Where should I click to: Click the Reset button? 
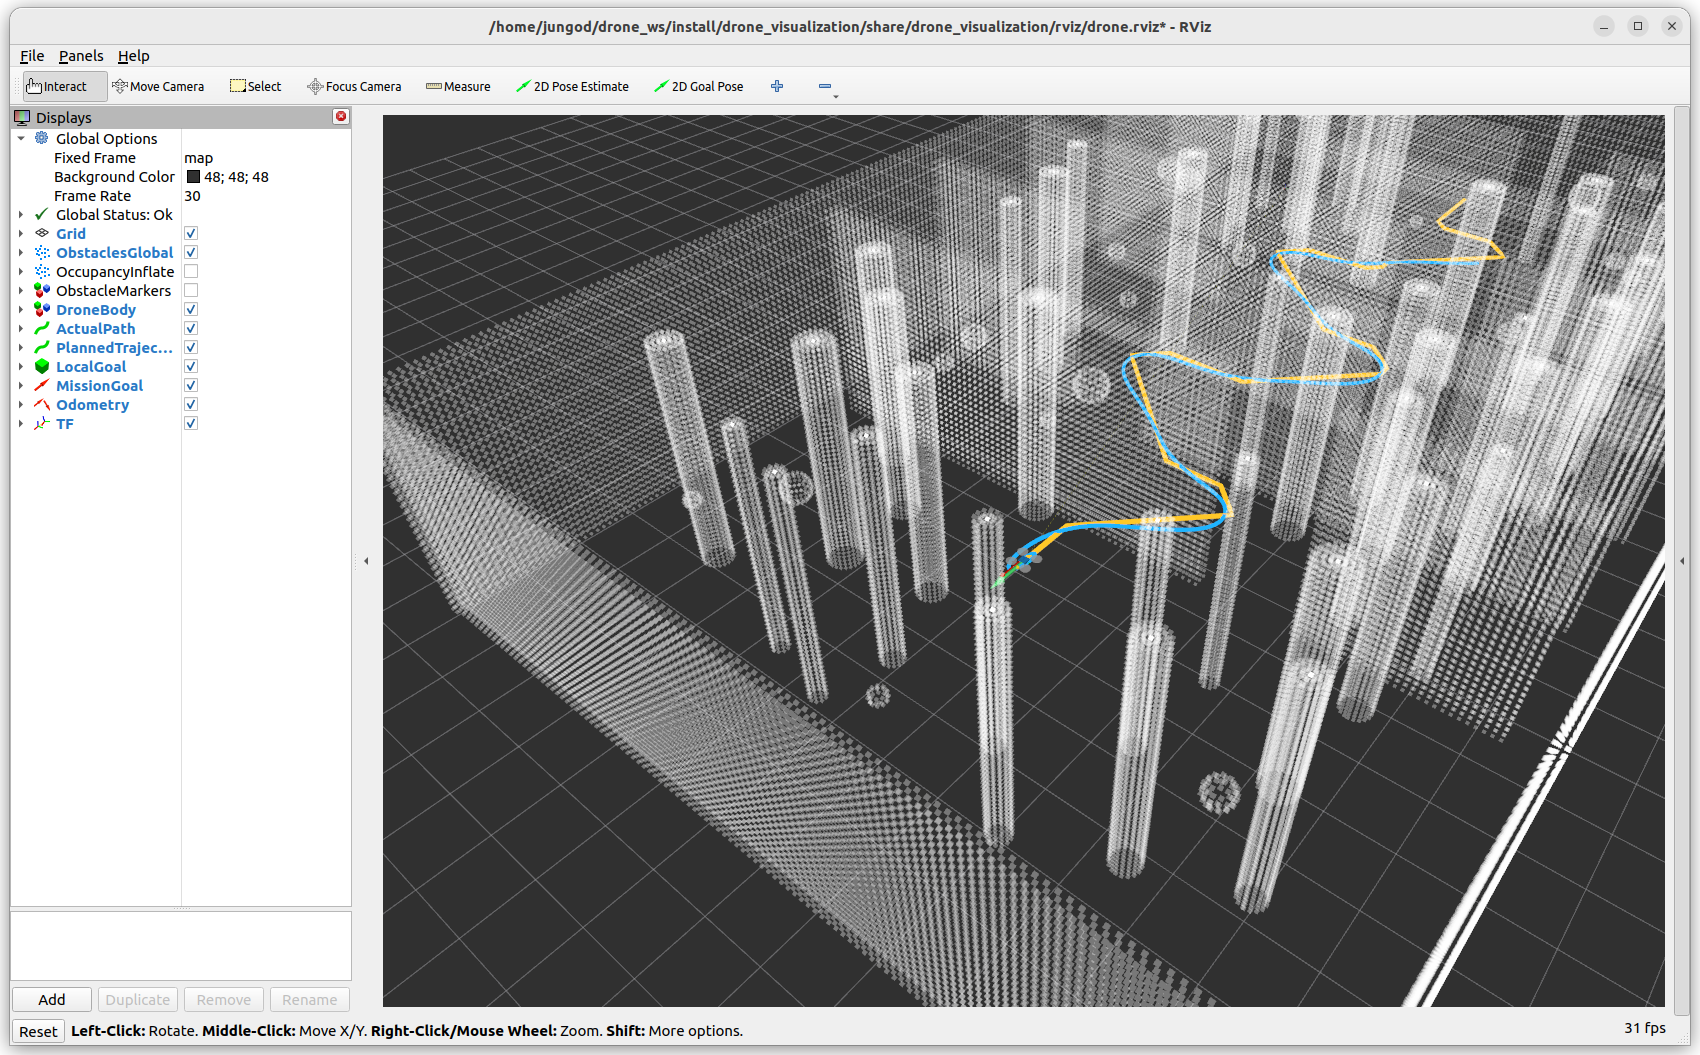coord(38,1031)
